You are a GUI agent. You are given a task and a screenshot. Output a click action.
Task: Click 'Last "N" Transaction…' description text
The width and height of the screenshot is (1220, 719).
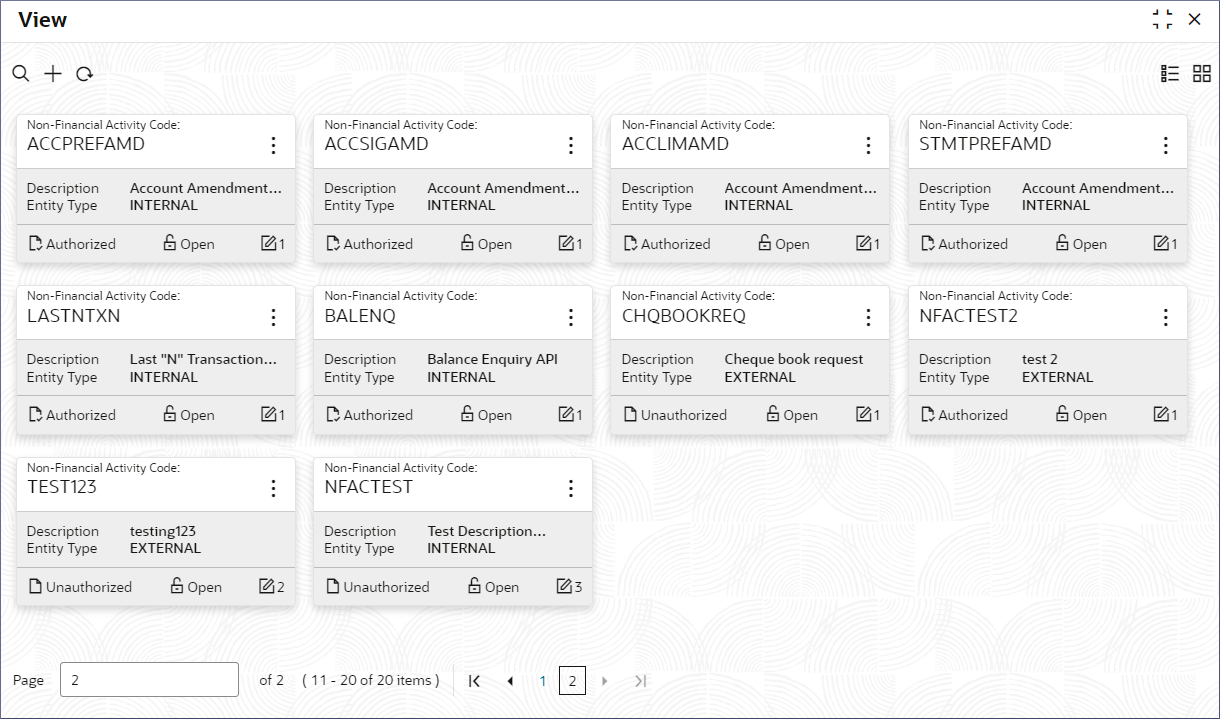coord(204,359)
